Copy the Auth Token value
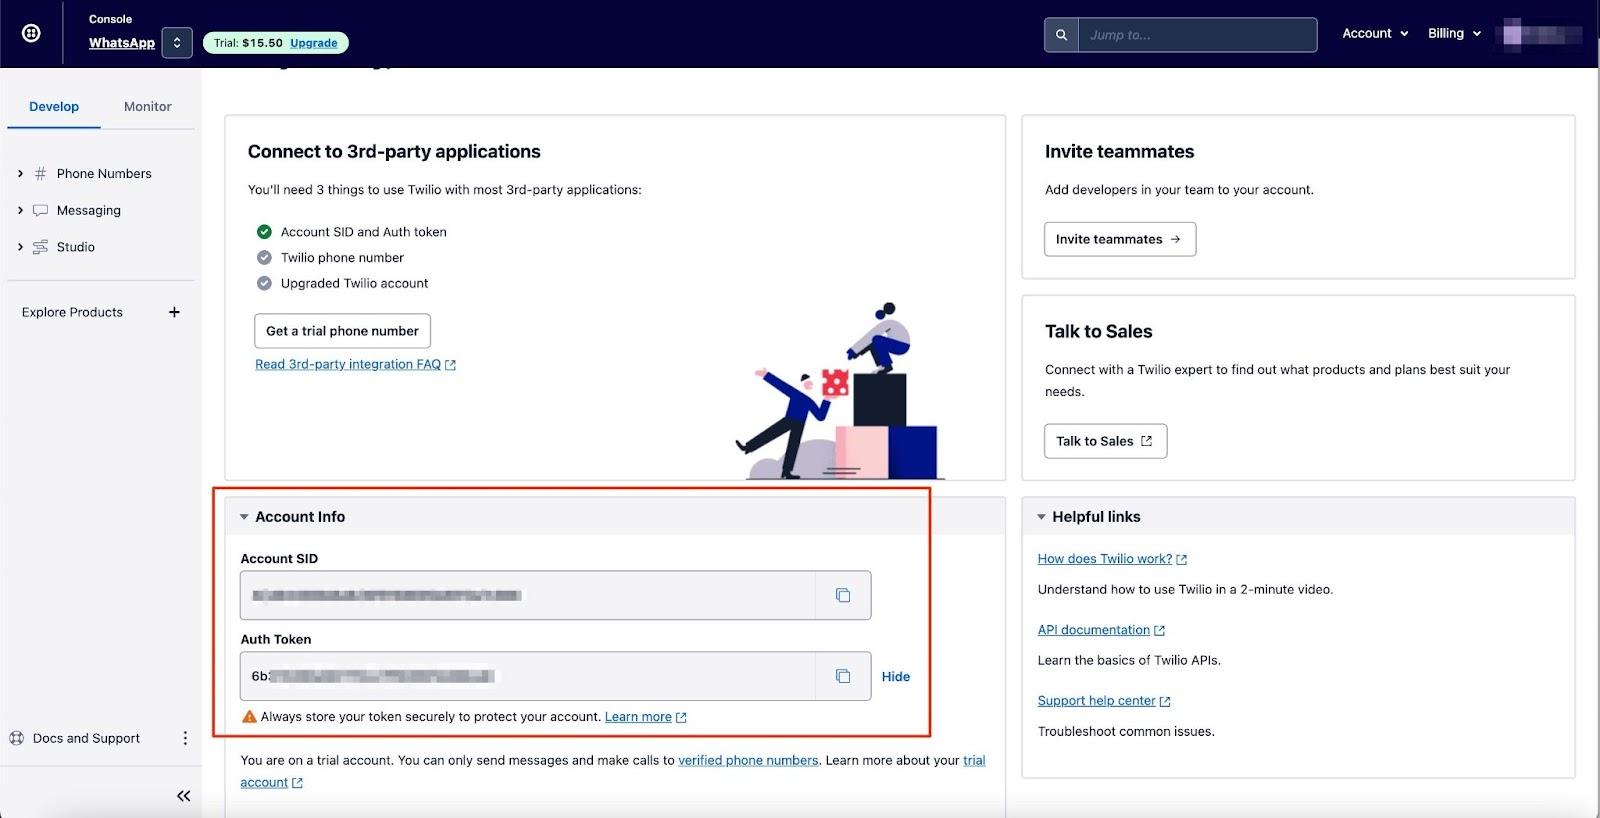The height and width of the screenshot is (818, 1600). tap(843, 676)
